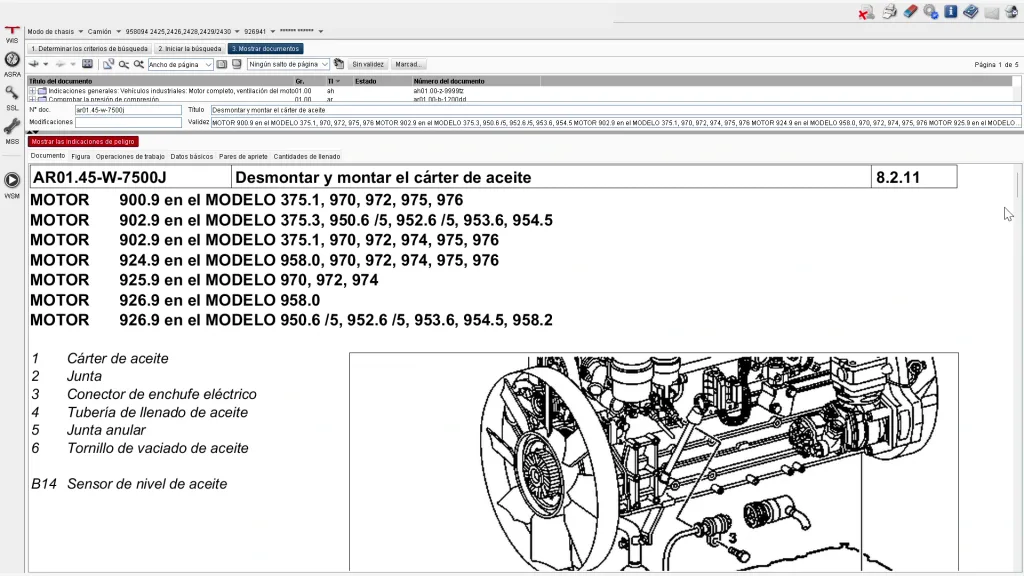This screenshot has width=1024, height=576.
Task: Sort the document list by the TI column arrow
Action: pyautogui.click(x=338, y=82)
